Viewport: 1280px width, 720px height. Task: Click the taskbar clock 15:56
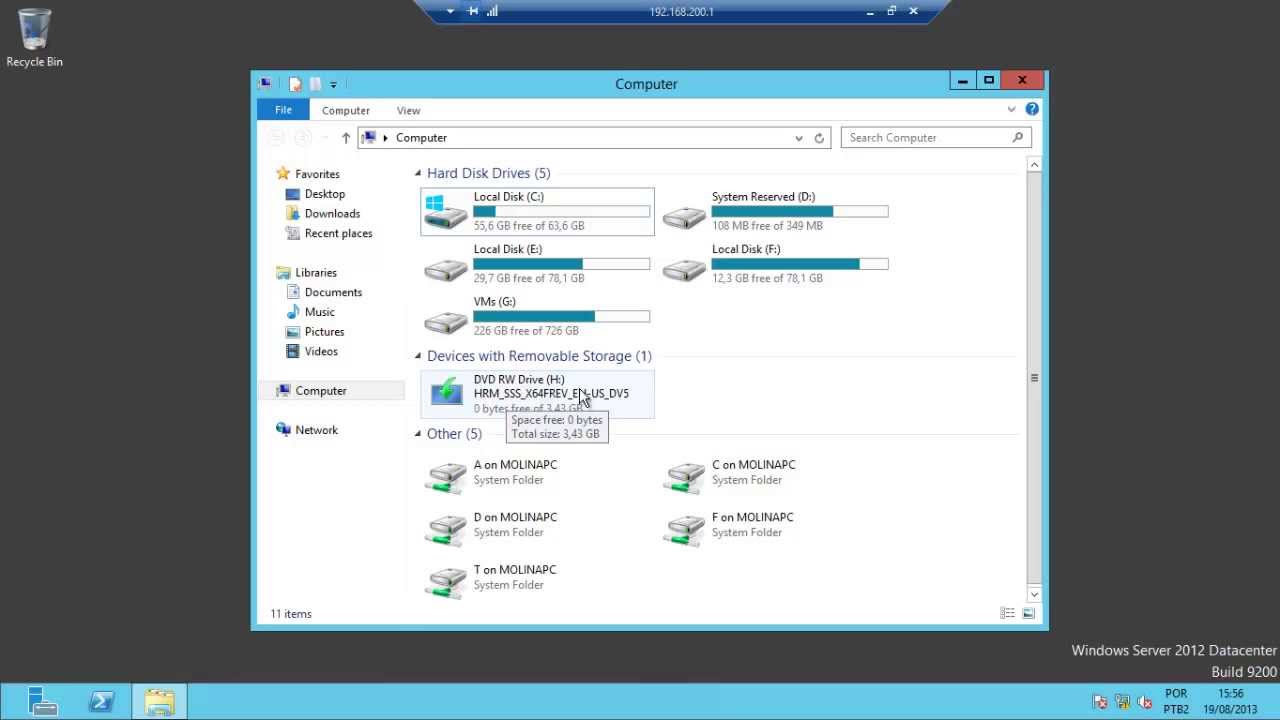tap(1231, 694)
